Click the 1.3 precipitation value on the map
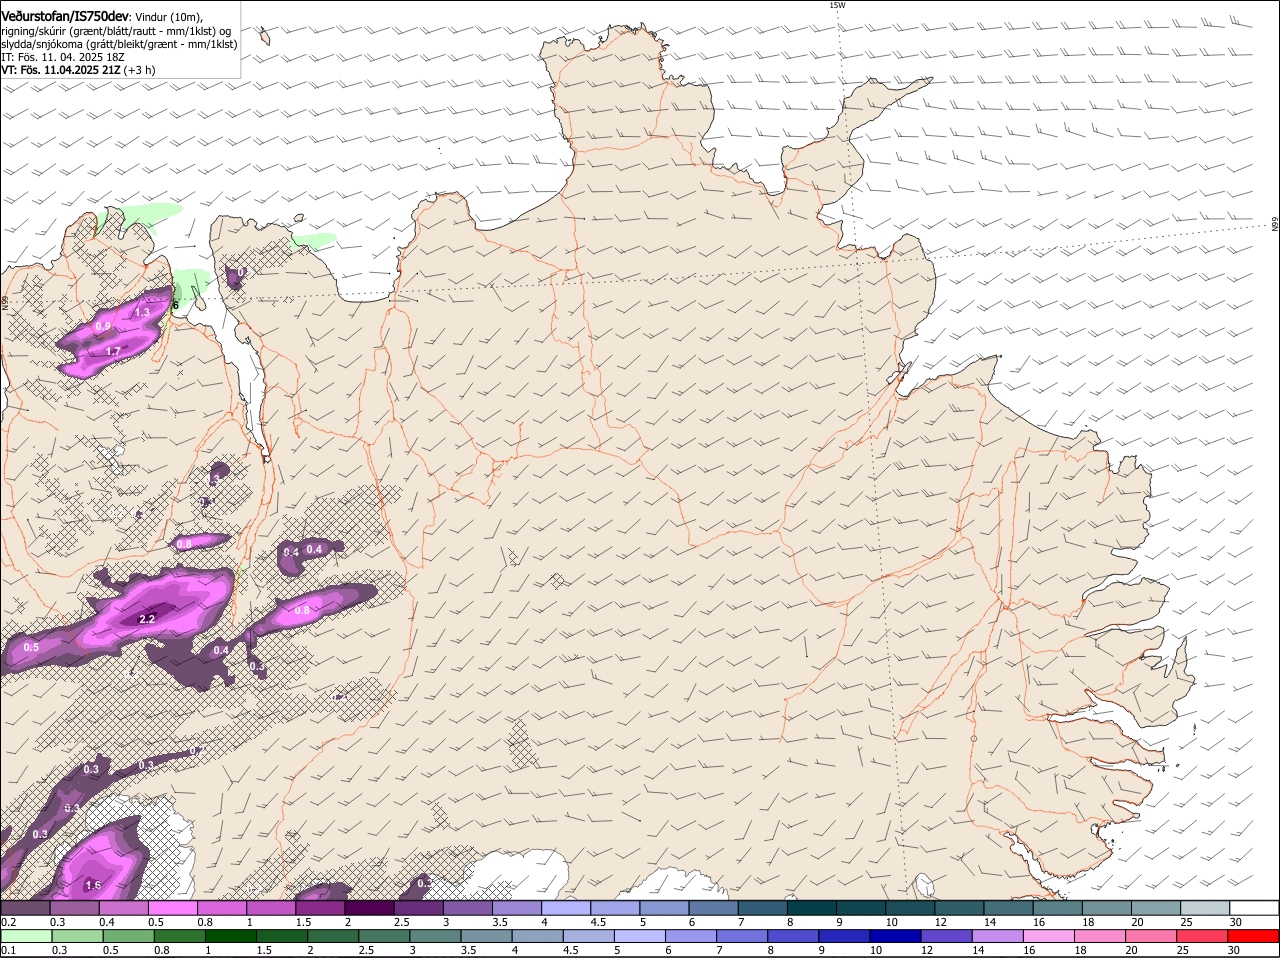The image size is (1280, 958). tap(142, 313)
